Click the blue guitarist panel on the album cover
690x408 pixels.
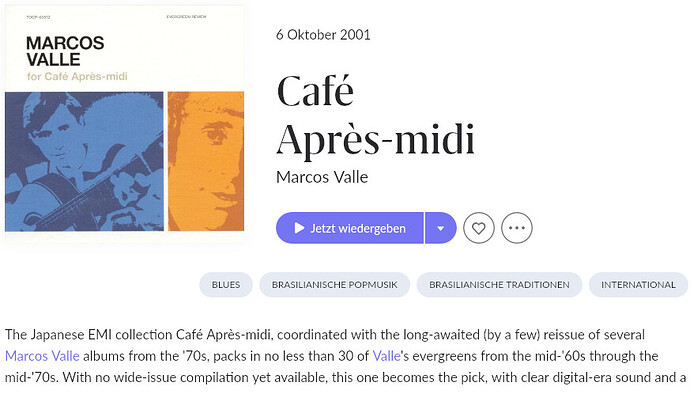pos(84,161)
